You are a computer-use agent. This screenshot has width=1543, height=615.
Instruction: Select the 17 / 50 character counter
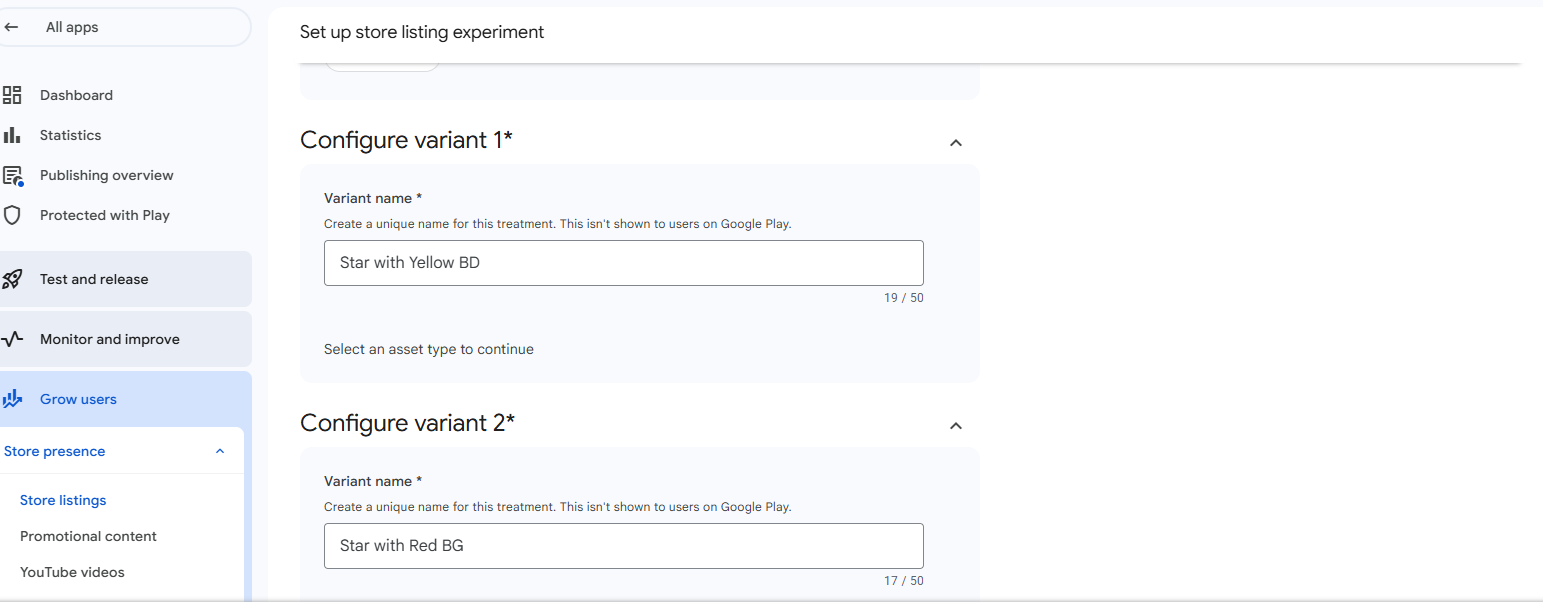click(x=904, y=581)
